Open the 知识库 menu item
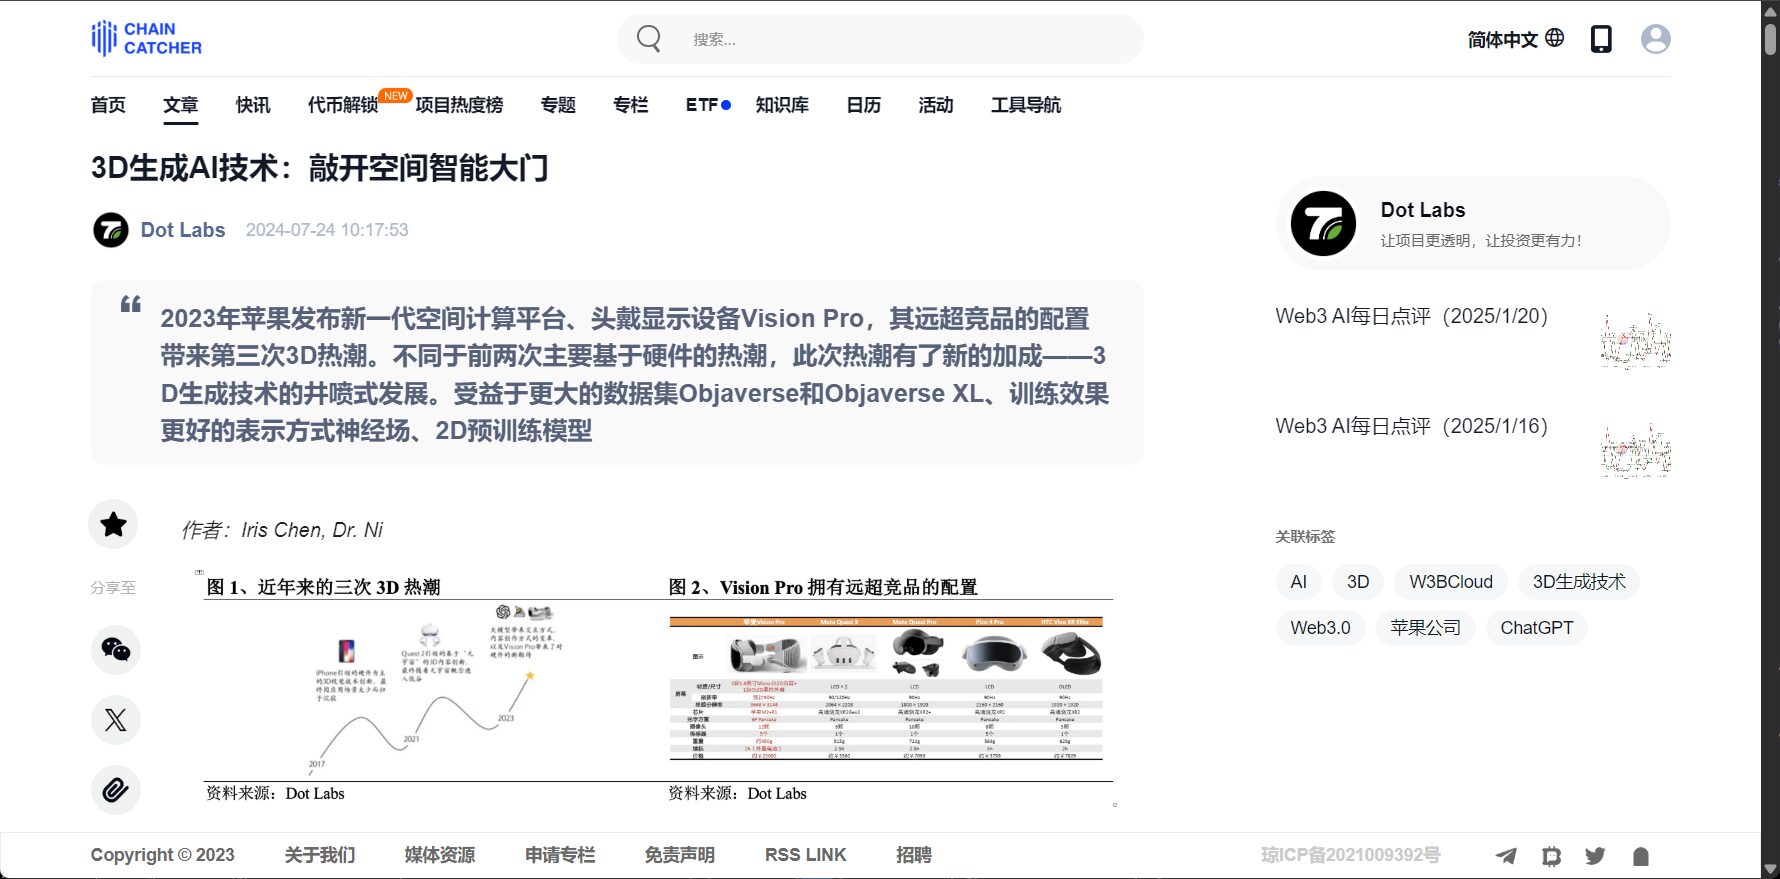Viewport: 1780px width, 879px height. click(x=782, y=105)
